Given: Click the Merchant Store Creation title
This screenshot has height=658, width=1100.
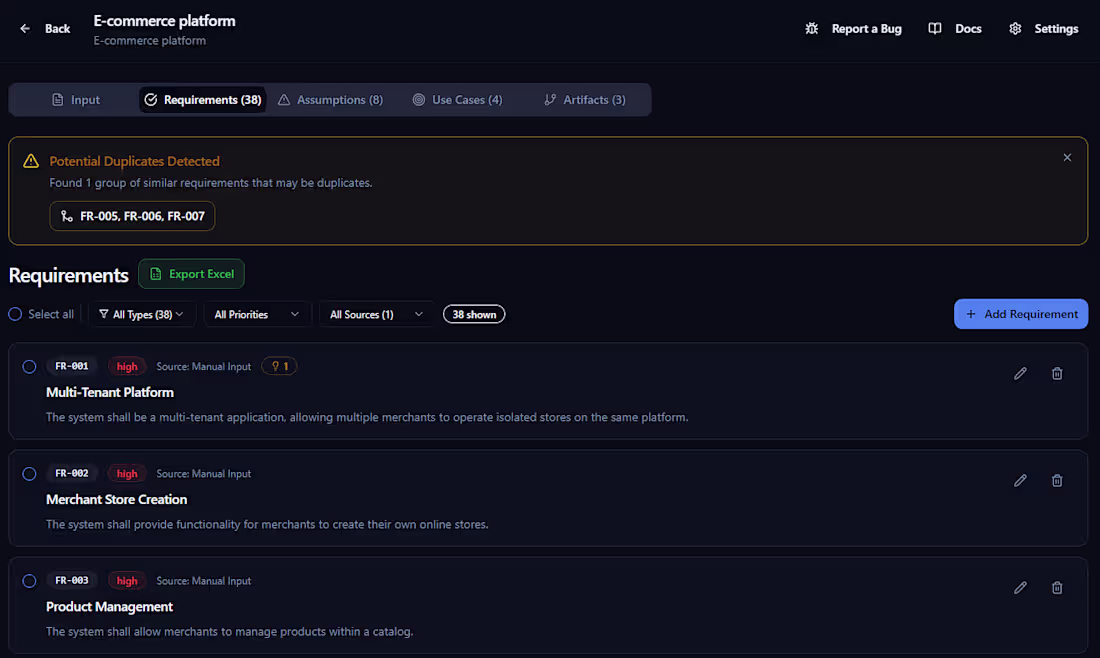Looking at the screenshot, I should click(116, 499).
